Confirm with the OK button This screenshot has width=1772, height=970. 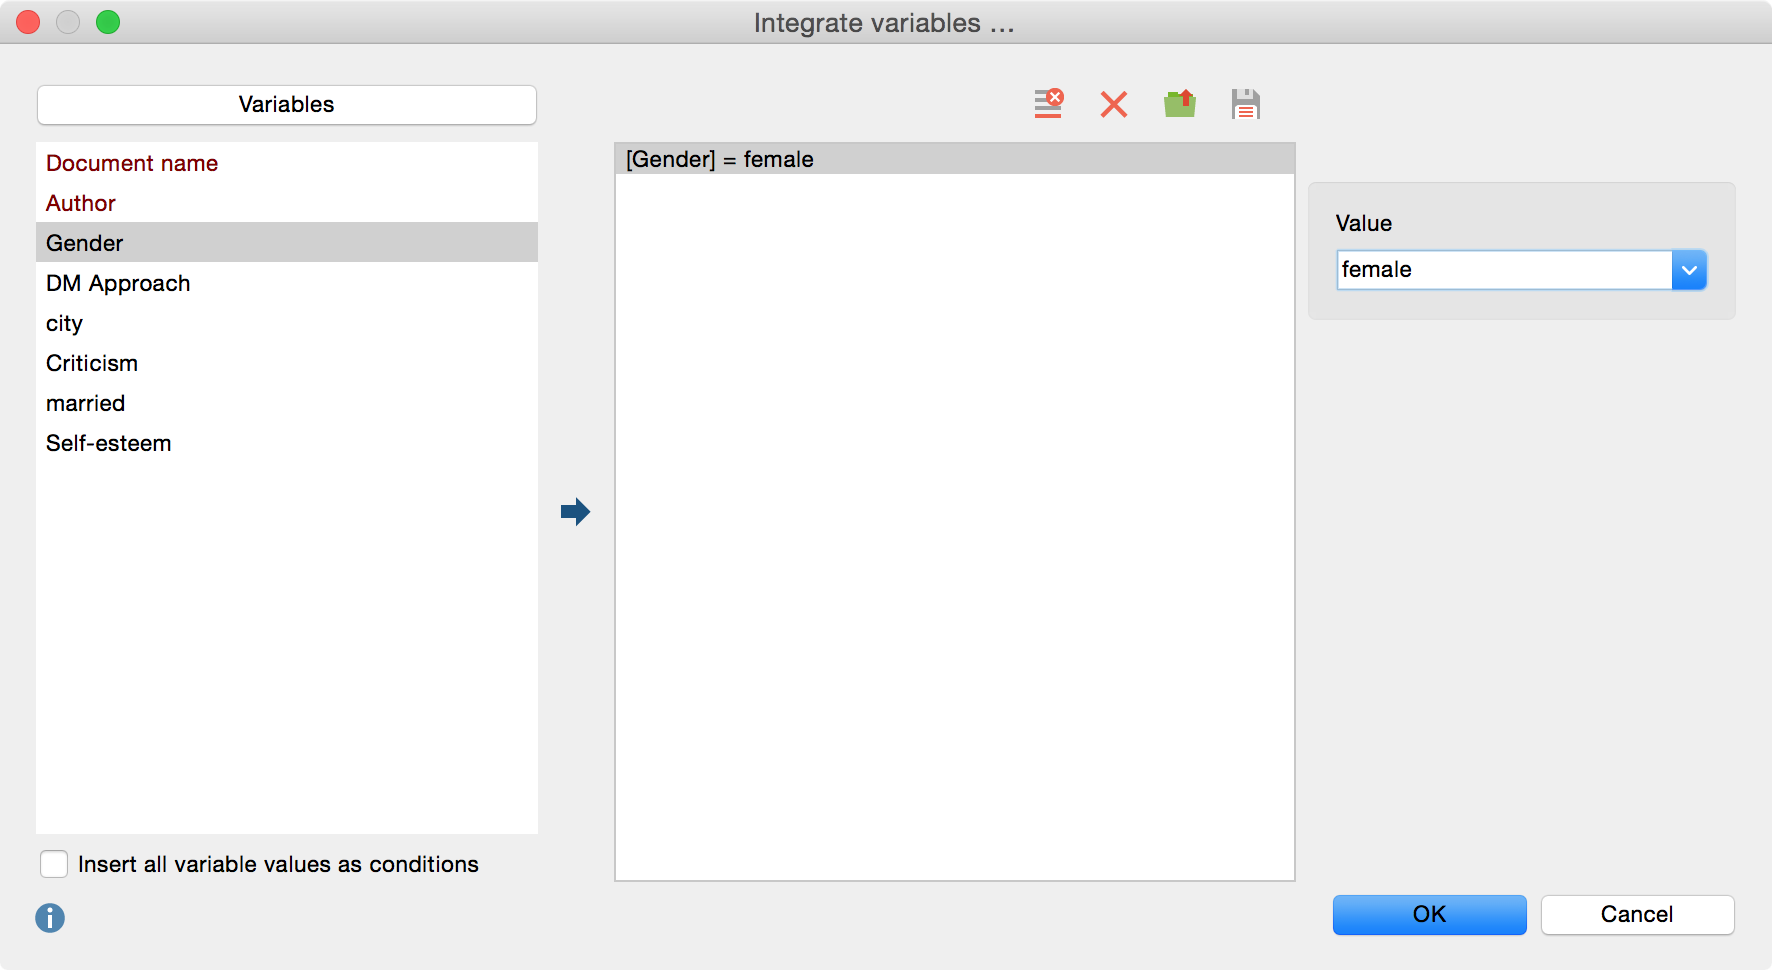tap(1429, 914)
